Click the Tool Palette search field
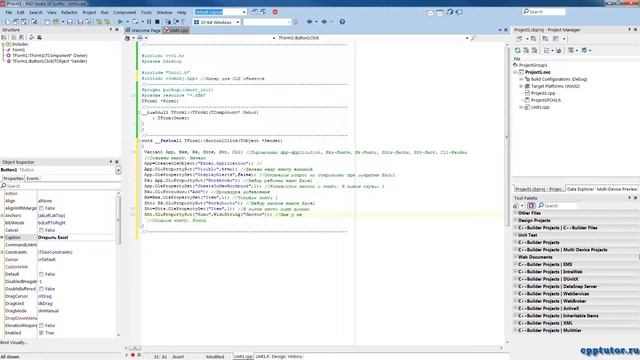Viewport: 640px width, 360px height. [x=557, y=205]
